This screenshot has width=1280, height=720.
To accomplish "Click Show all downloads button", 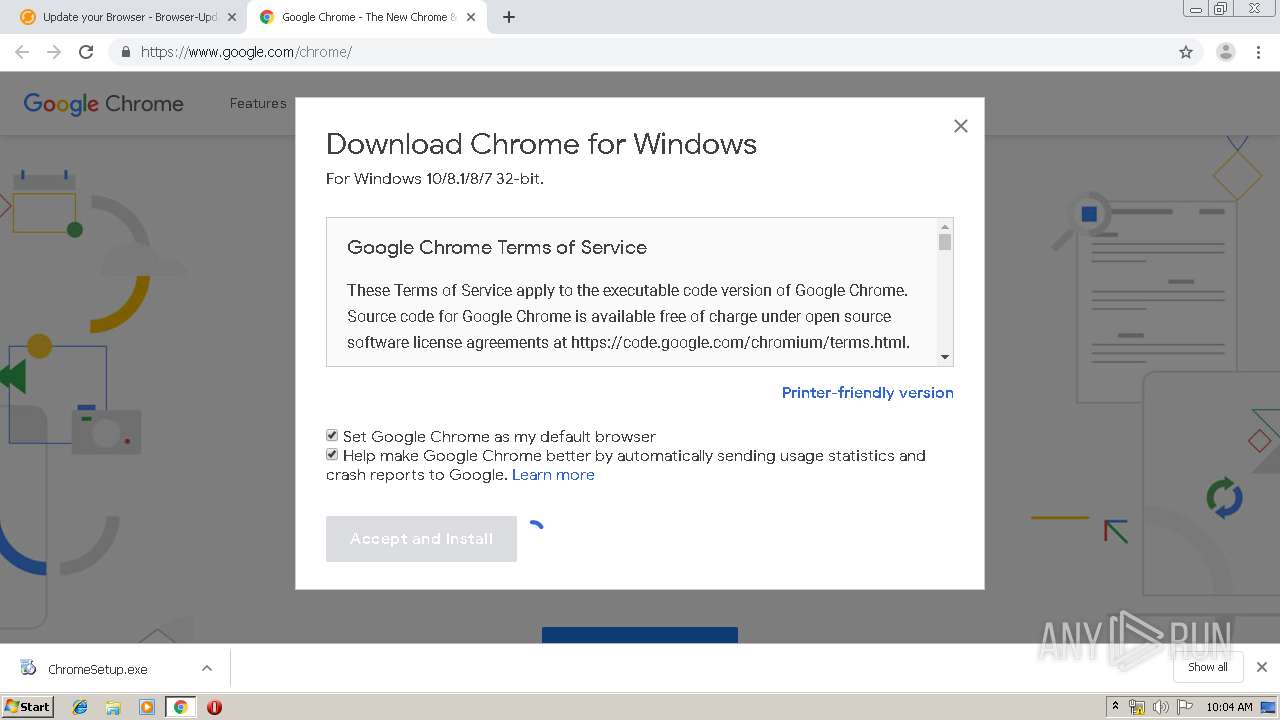I will click(x=1207, y=667).
